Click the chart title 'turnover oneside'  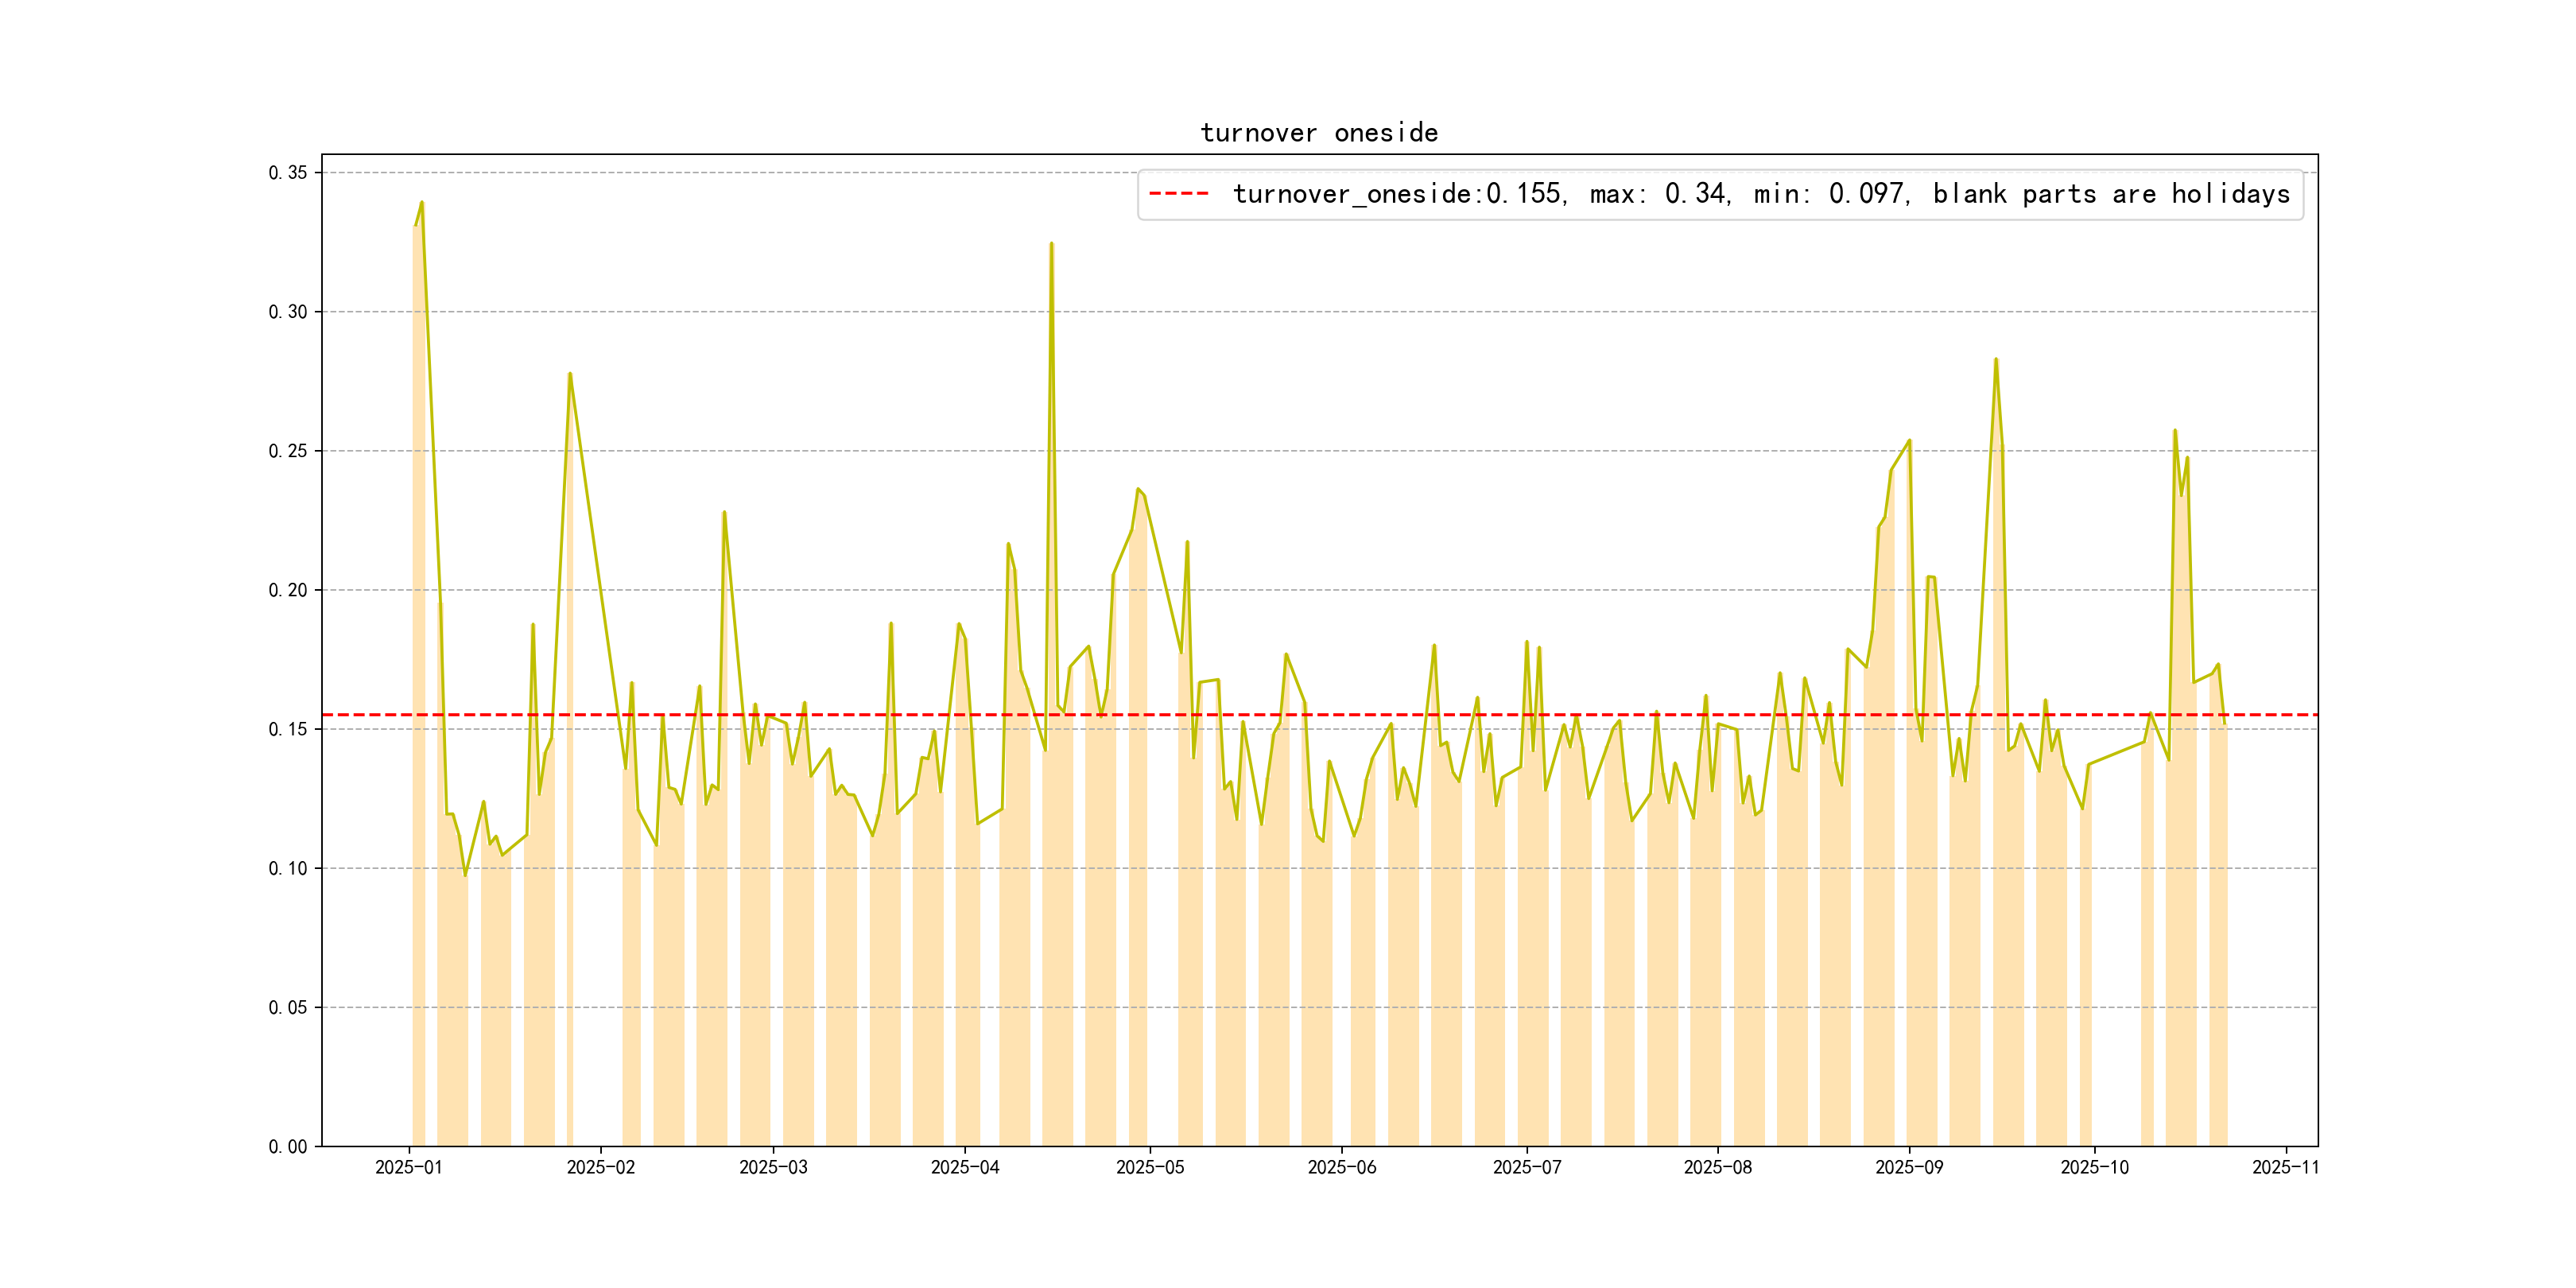pyautogui.click(x=1318, y=133)
